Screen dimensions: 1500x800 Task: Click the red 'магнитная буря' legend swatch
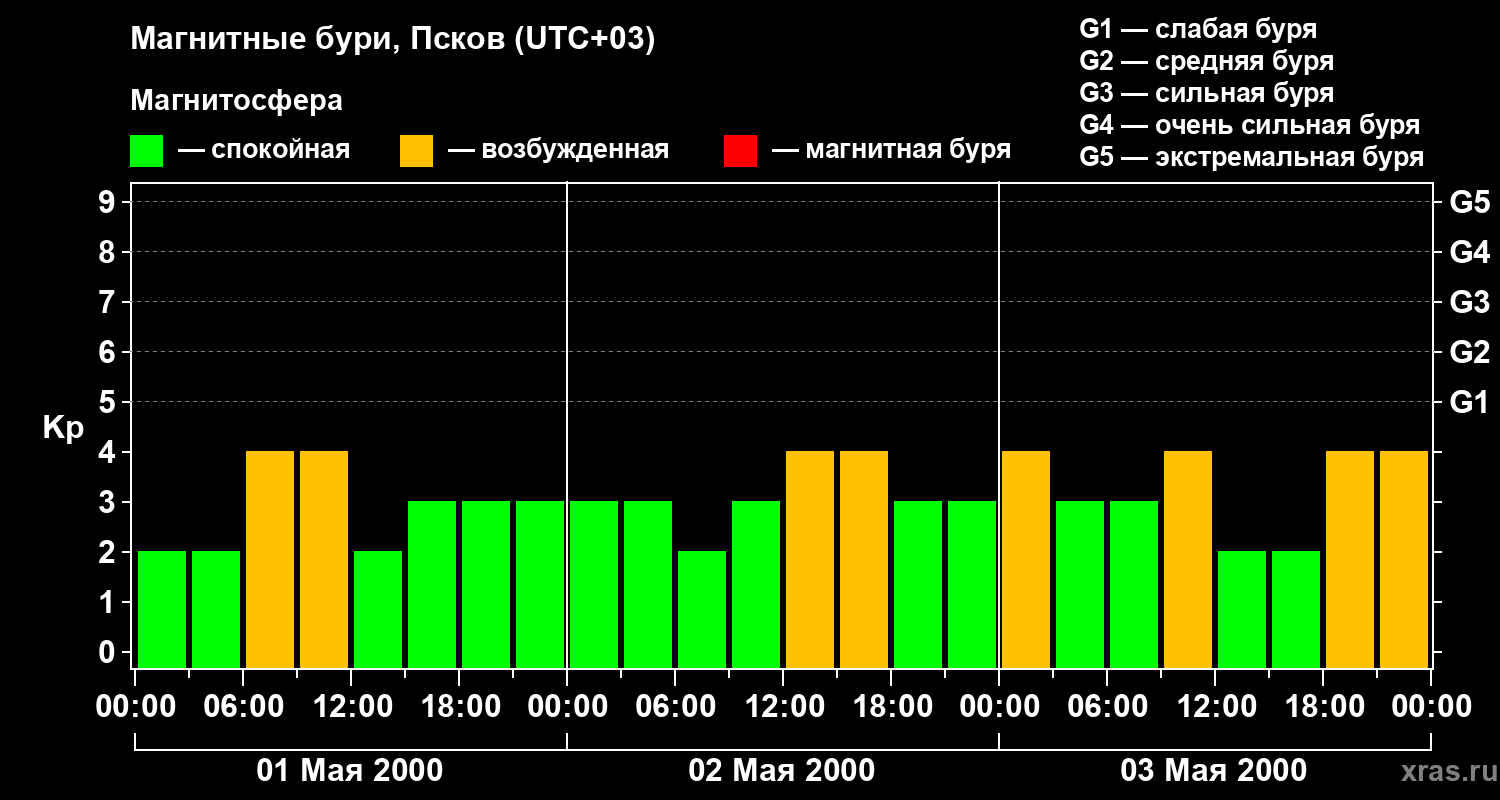point(740,151)
